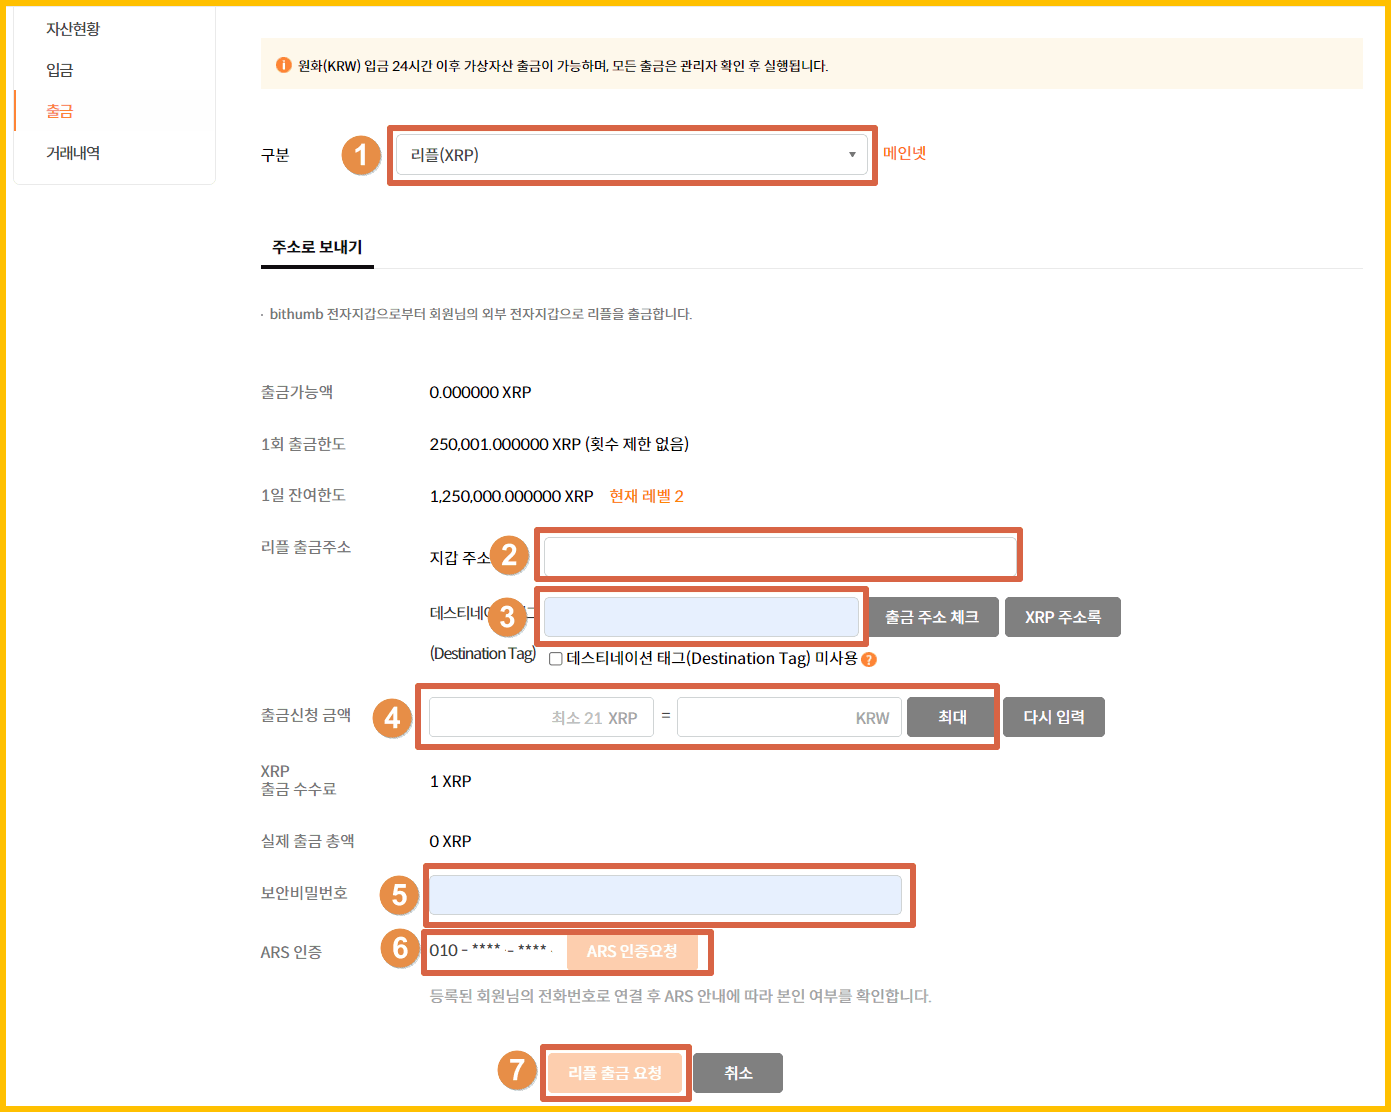Submit with the 리플 출금 요청 button

pos(615,1073)
